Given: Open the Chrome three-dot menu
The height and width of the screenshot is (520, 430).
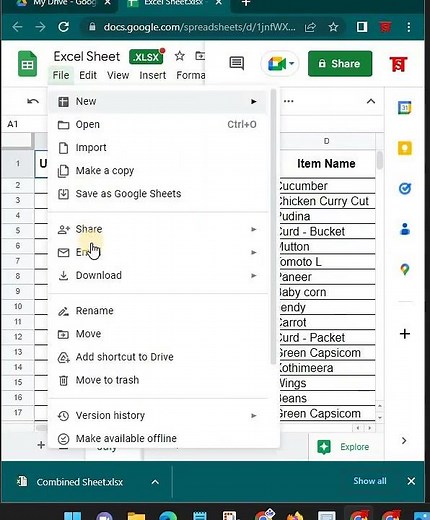Looking at the screenshot, I should pos(409,27).
